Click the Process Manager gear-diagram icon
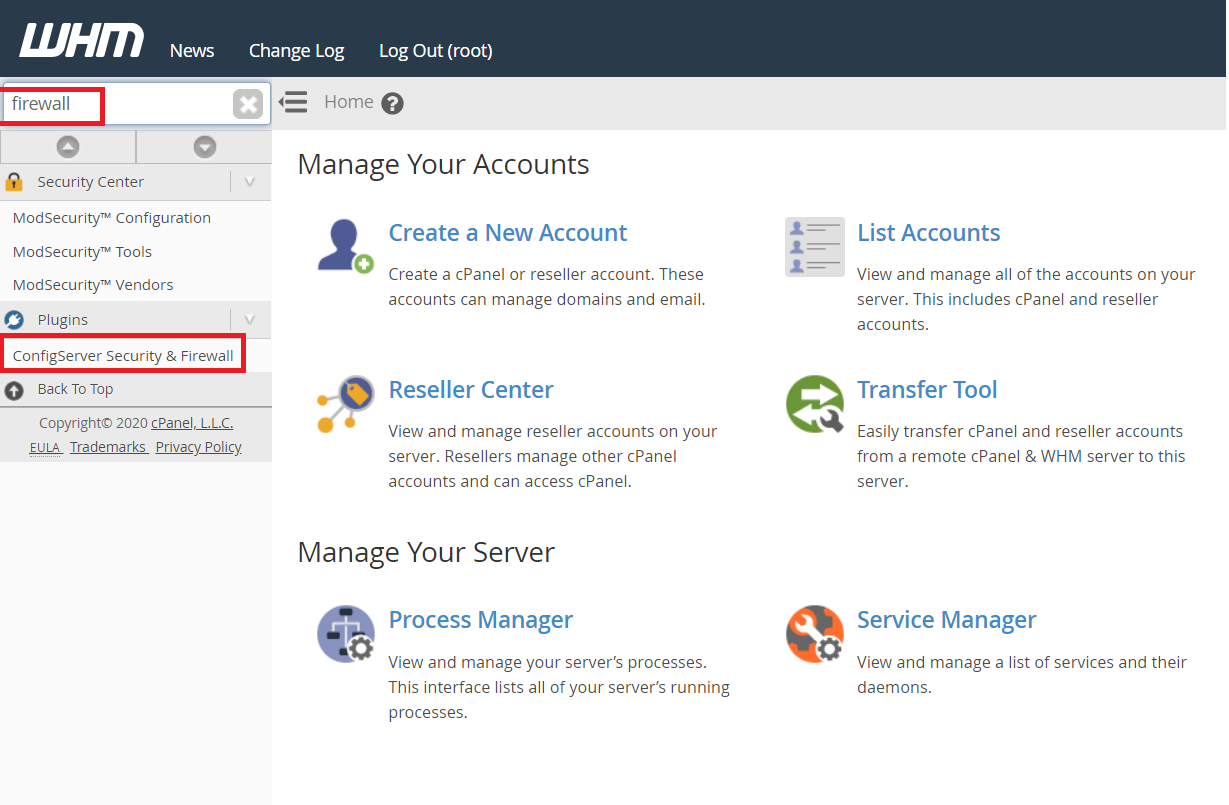Screen dimensions: 1229x805 (x=346, y=634)
